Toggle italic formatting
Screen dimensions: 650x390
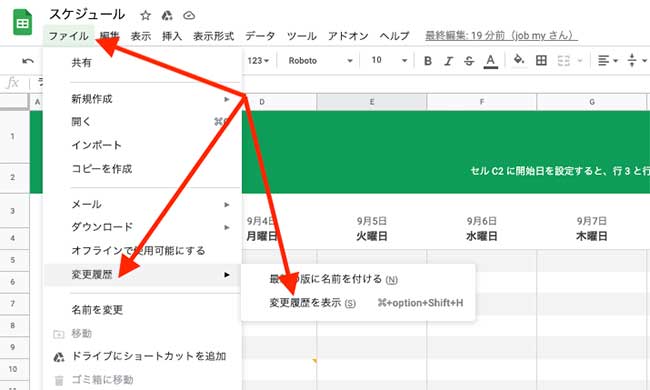point(448,61)
